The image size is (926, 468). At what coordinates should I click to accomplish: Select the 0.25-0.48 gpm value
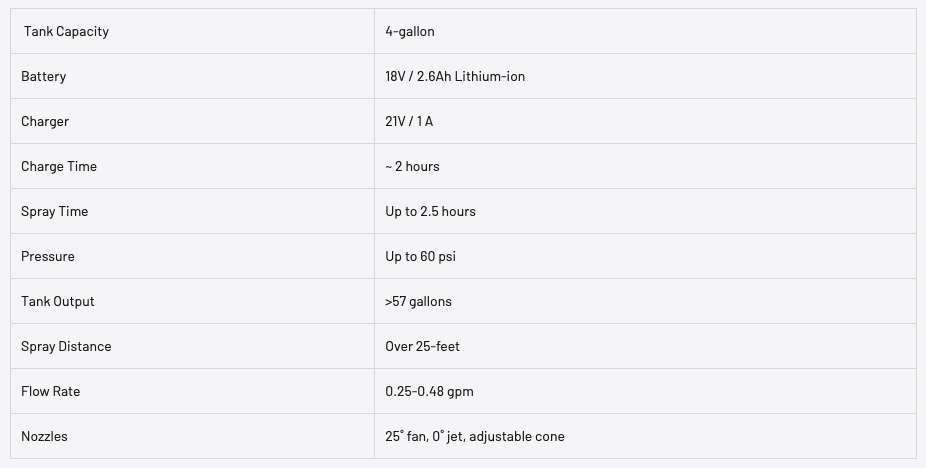tap(429, 391)
